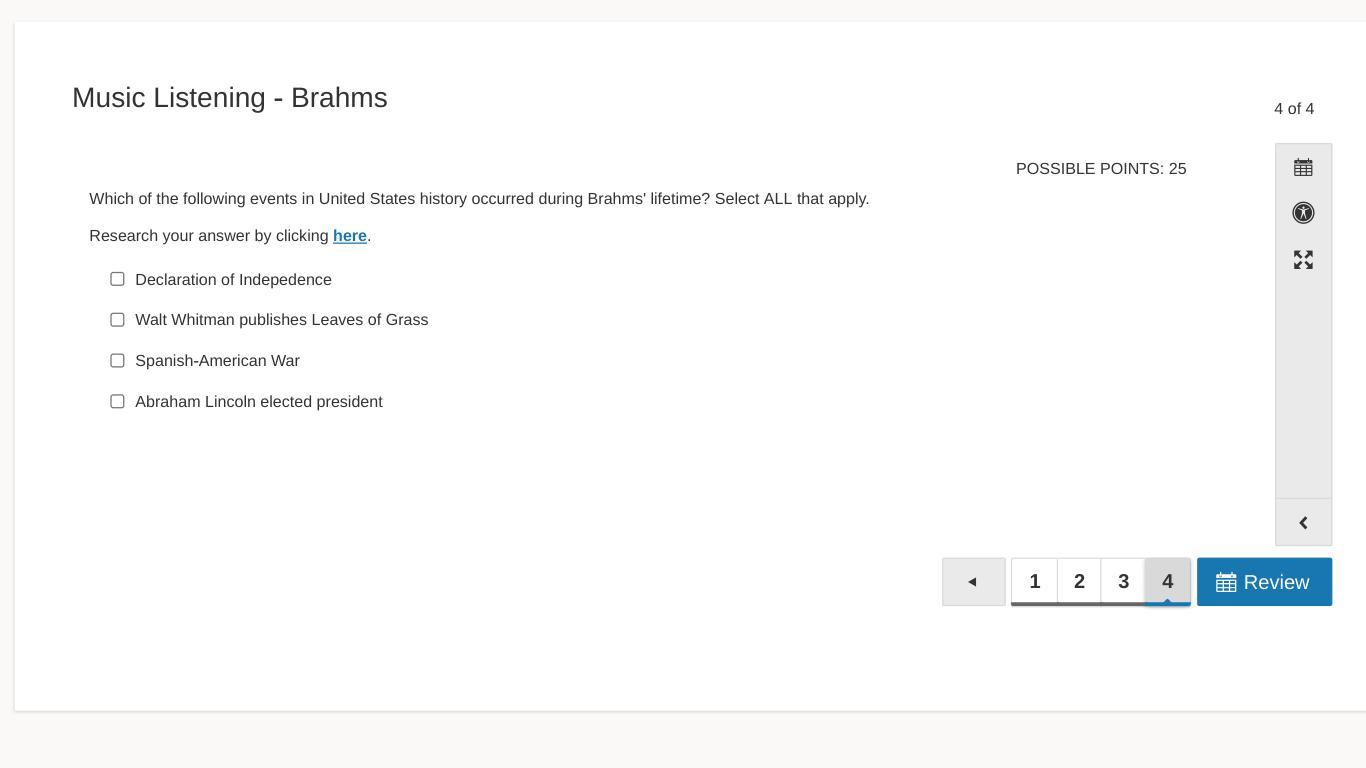Click the Abraham Lincoln elected president label

pyautogui.click(x=259, y=402)
